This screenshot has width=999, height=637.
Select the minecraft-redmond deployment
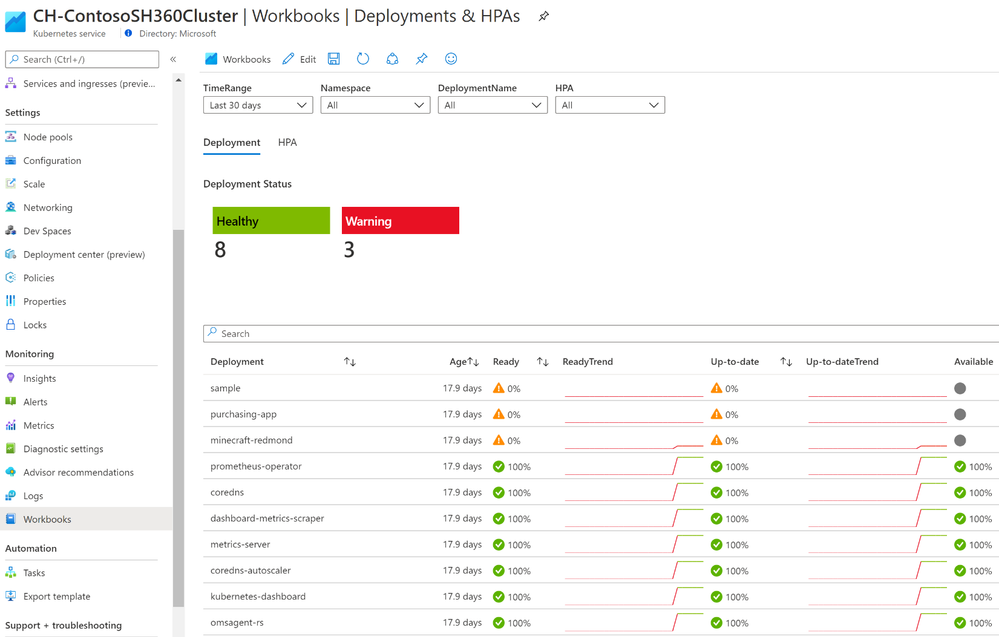pyautogui.click(x=601, y=440)
